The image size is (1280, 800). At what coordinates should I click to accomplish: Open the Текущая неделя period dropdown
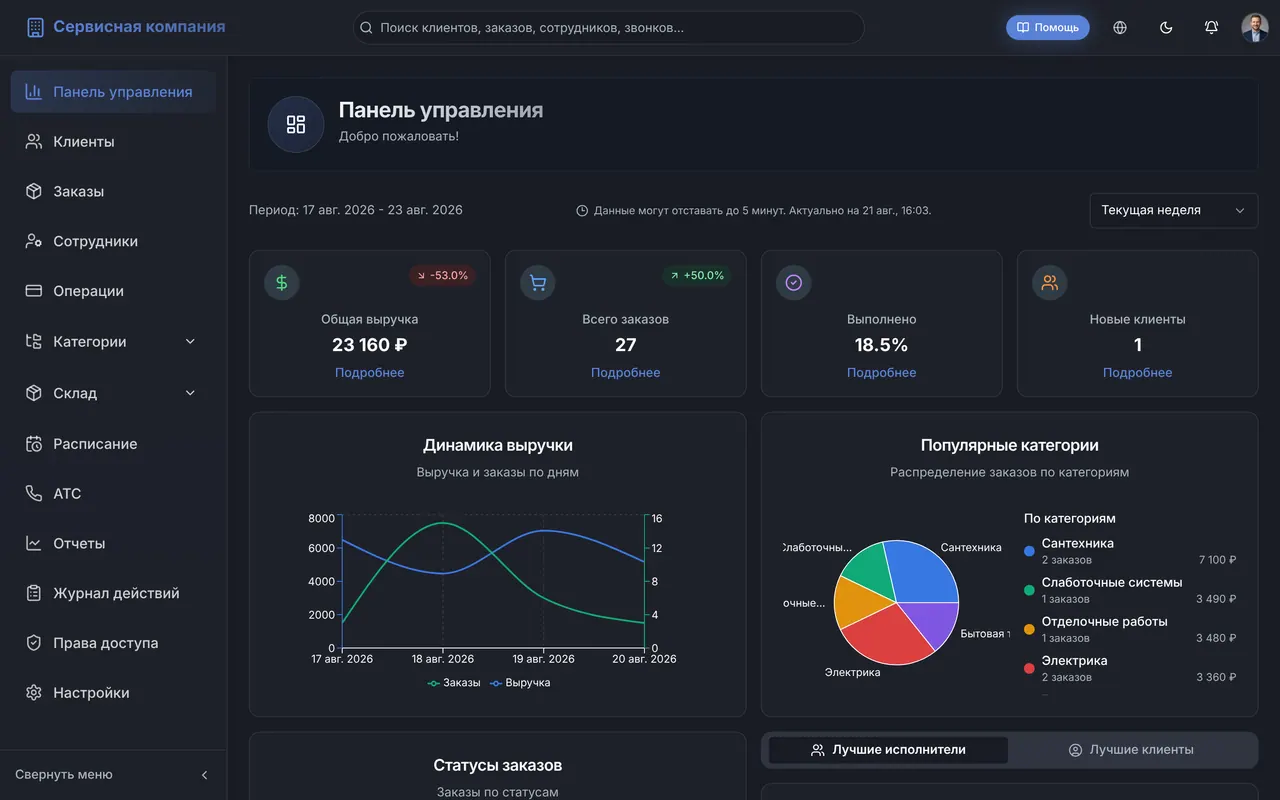pyautogui.click(x=1174, y=211)
